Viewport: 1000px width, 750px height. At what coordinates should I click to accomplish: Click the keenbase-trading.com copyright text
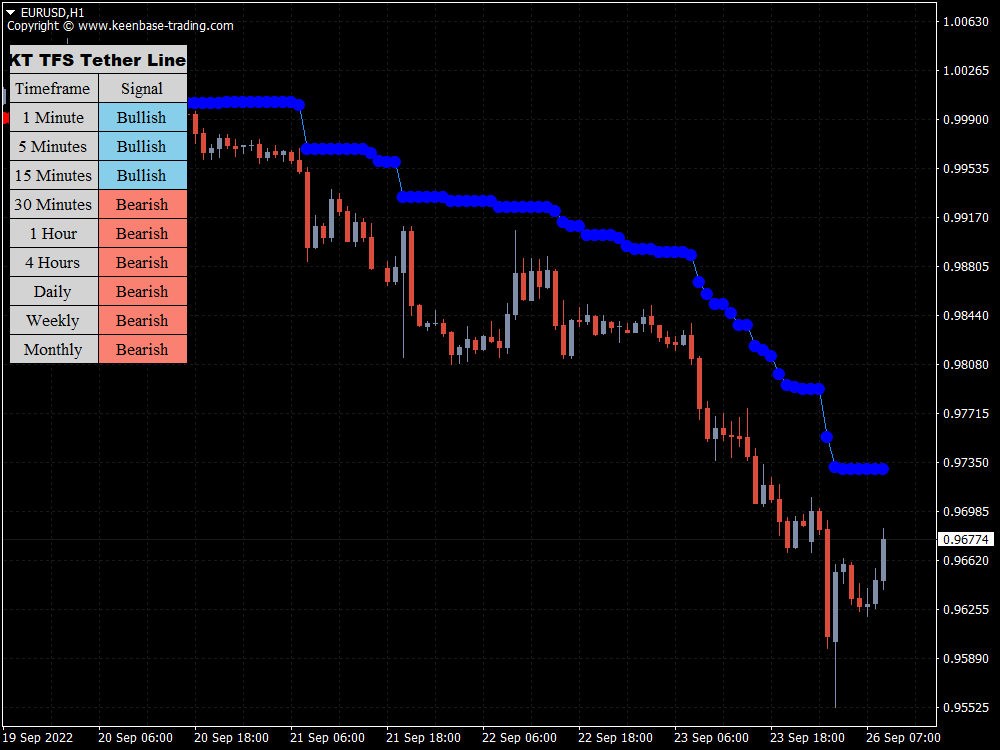tap(121, 26)
